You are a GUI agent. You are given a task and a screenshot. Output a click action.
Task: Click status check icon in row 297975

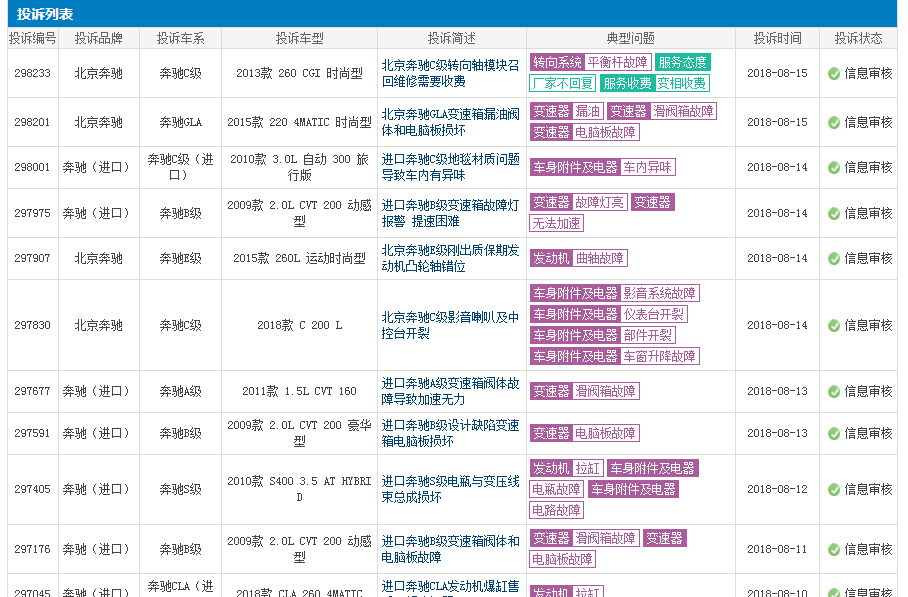click(x=834, y=213)
